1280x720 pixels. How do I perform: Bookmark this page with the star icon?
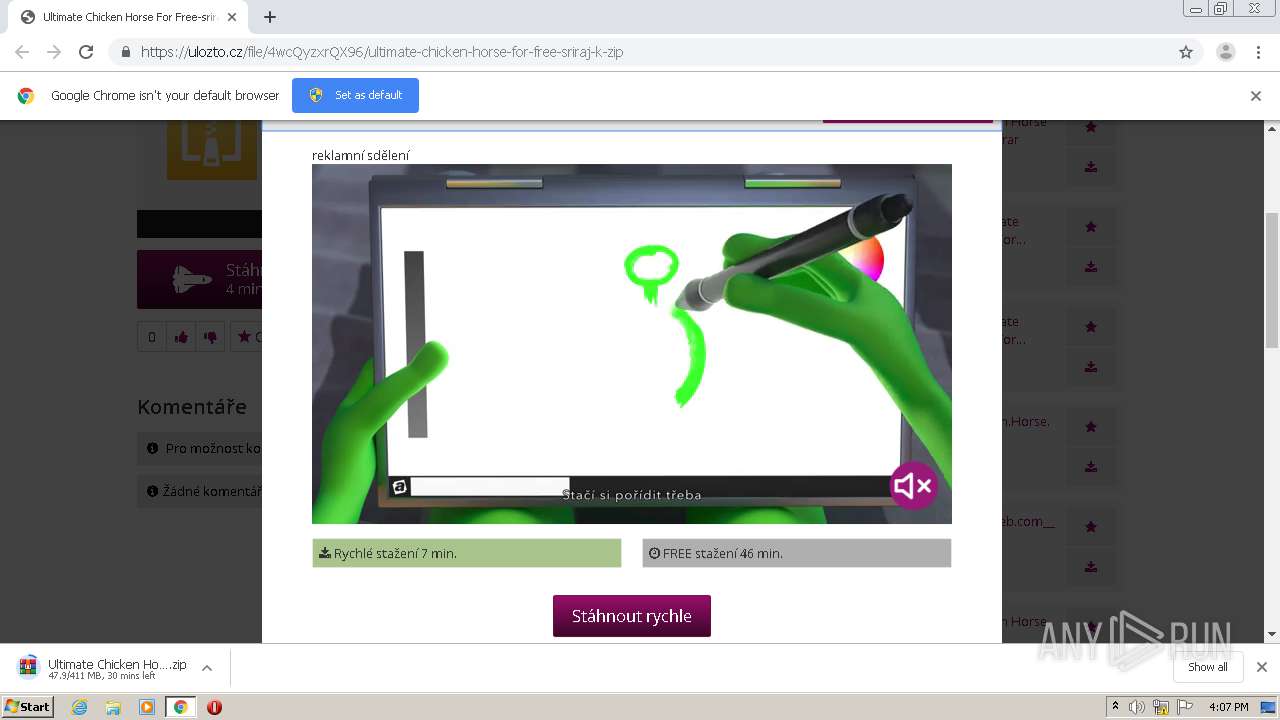click(1186, 52)
